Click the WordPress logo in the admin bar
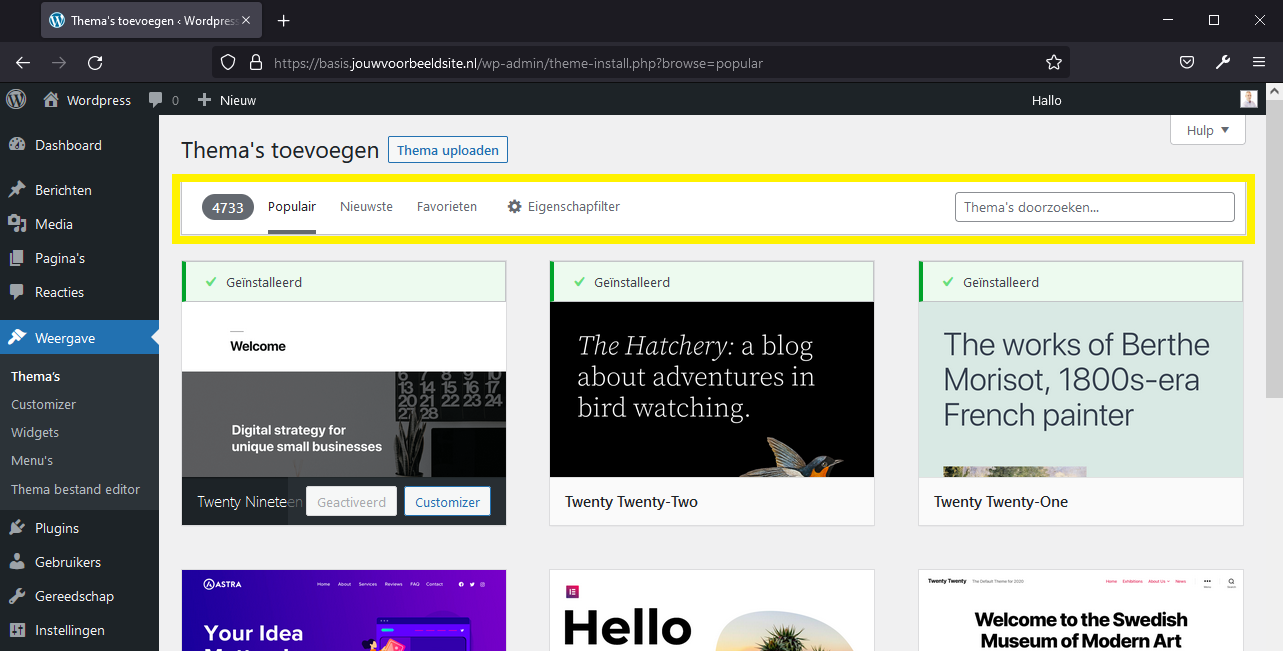 coord(16,99)
